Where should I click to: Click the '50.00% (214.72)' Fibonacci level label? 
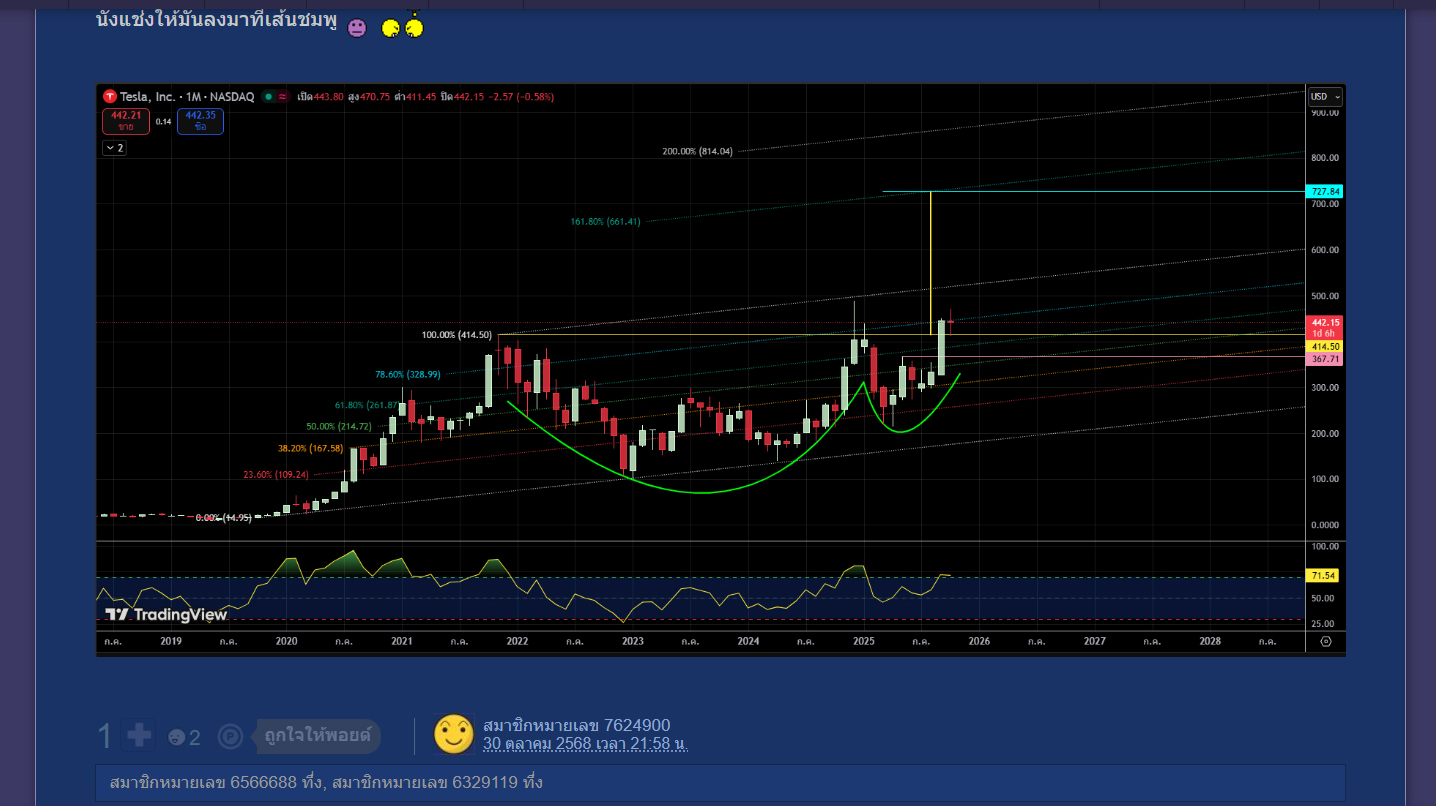pyautogui.click(x=339, y=426)
